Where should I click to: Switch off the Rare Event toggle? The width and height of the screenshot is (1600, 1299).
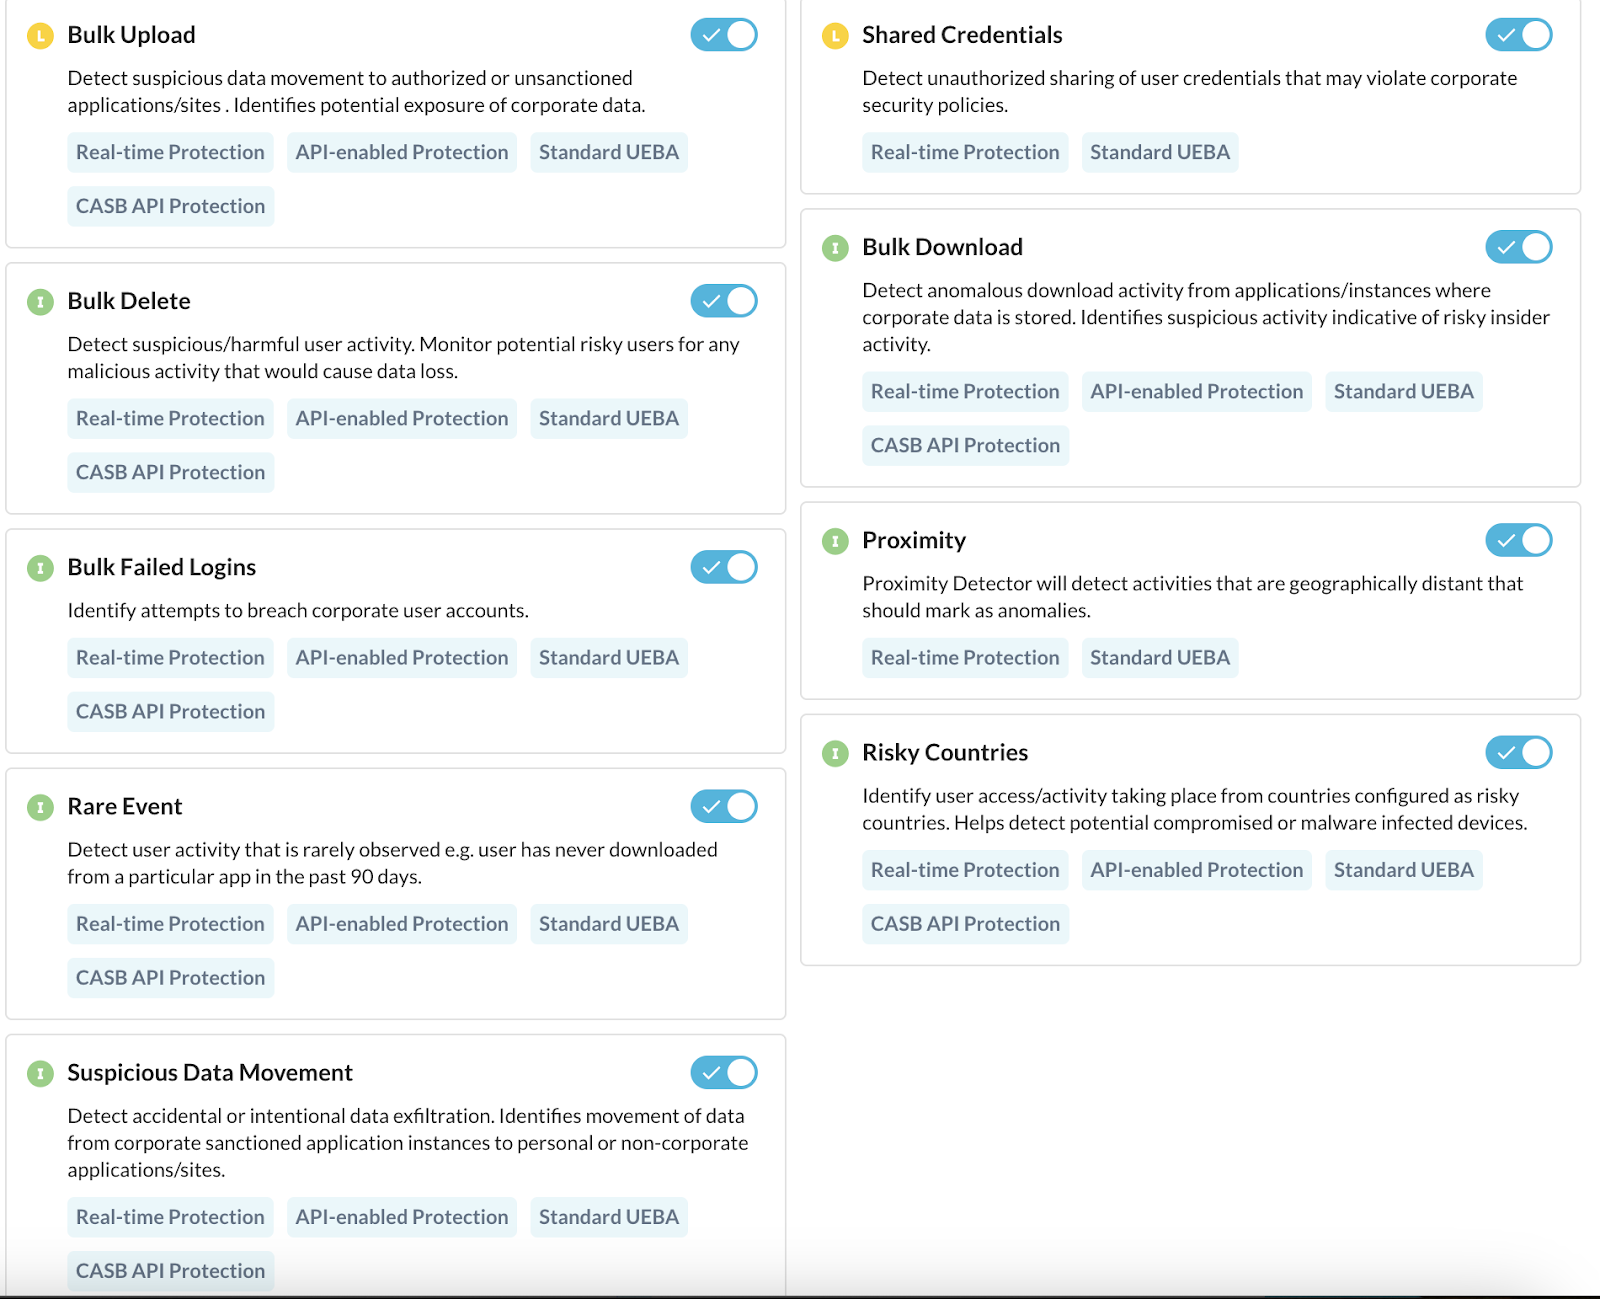(x=724, y=806)
